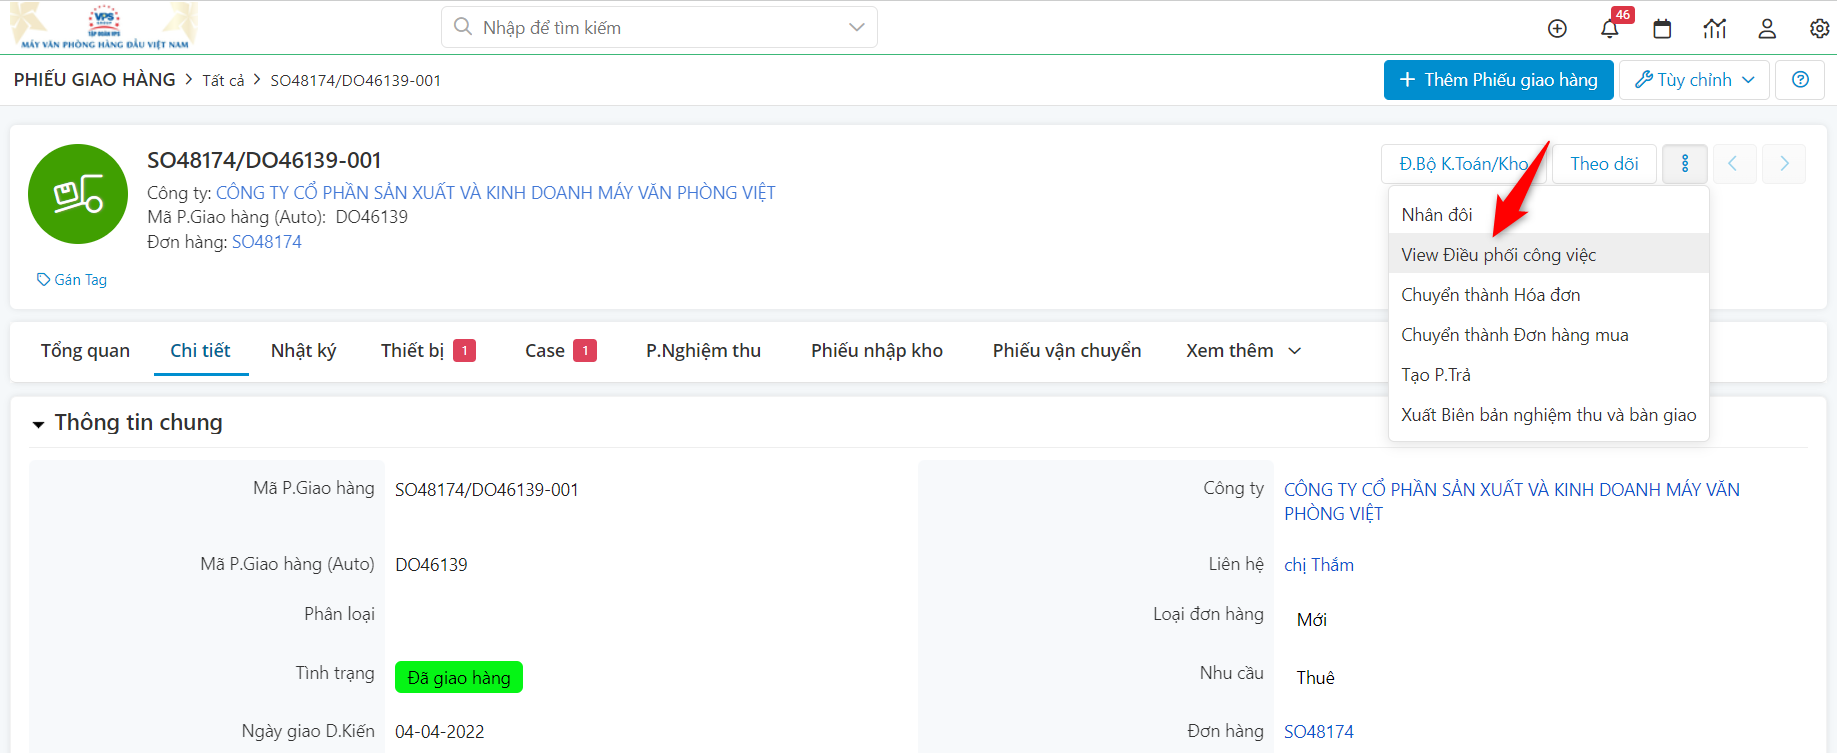This screenshot has width=1837, height=753.
Task: Open contact link chị Thắm
Action: click(1319, 565)
